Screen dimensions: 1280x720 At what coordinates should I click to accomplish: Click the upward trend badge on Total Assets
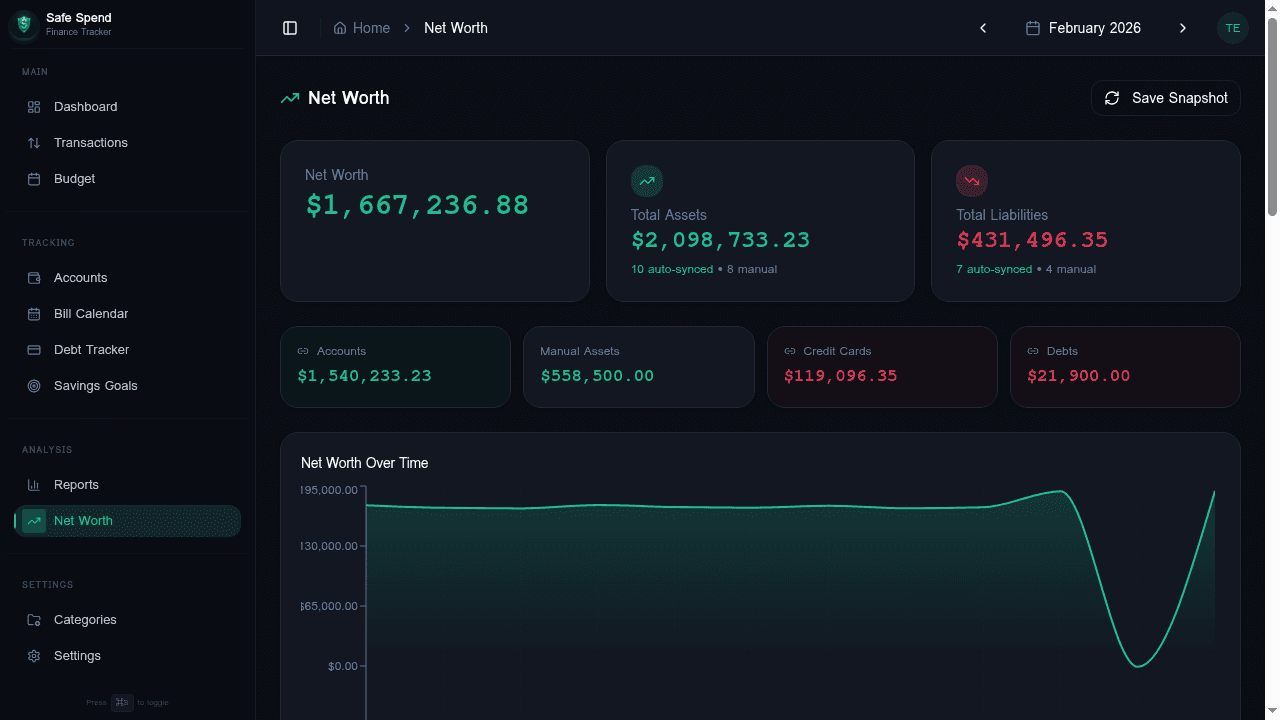(647, 180)
